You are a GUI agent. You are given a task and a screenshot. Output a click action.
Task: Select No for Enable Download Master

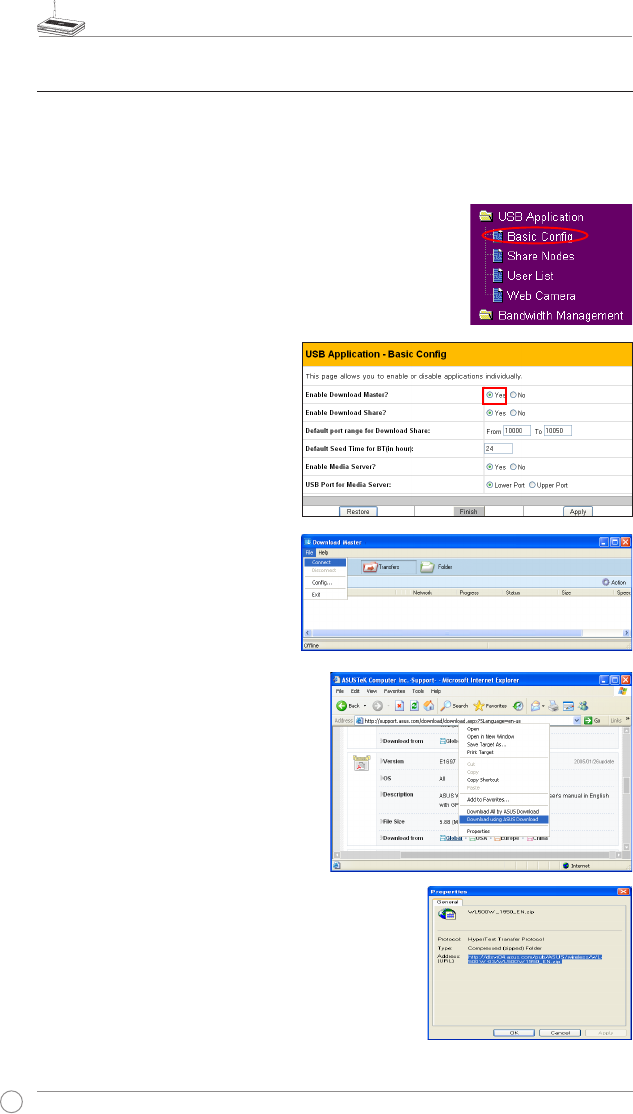coord(514,394)
